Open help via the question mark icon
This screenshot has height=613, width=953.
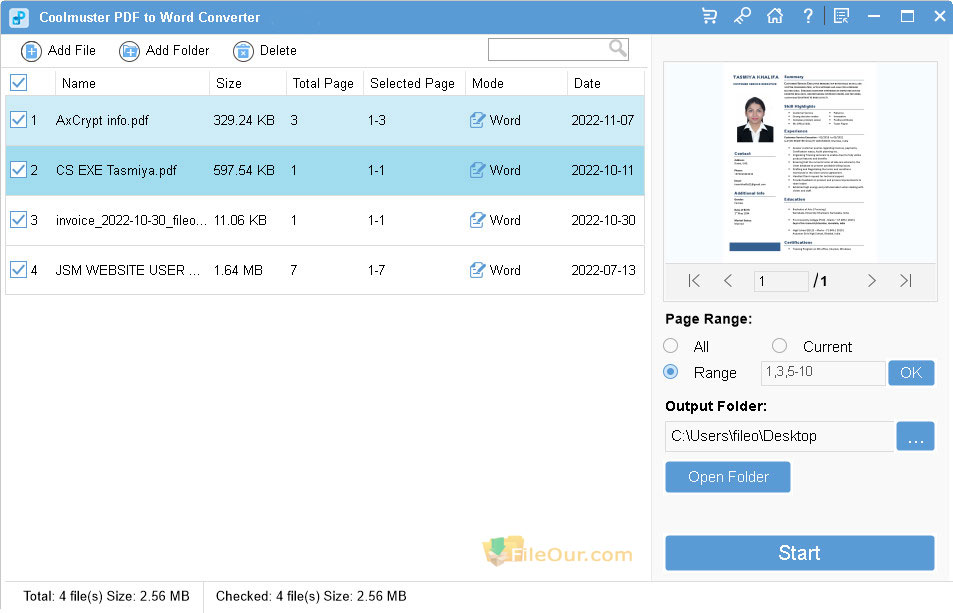[807, 16]
